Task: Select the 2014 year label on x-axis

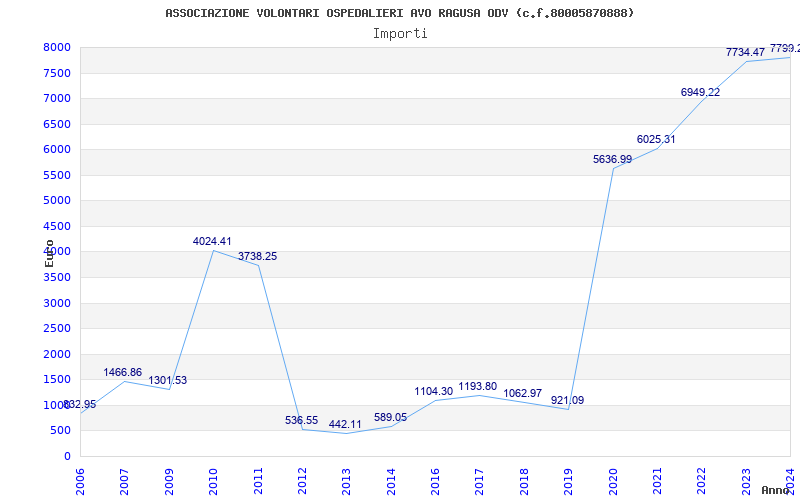Action: [x=391, y=482]
